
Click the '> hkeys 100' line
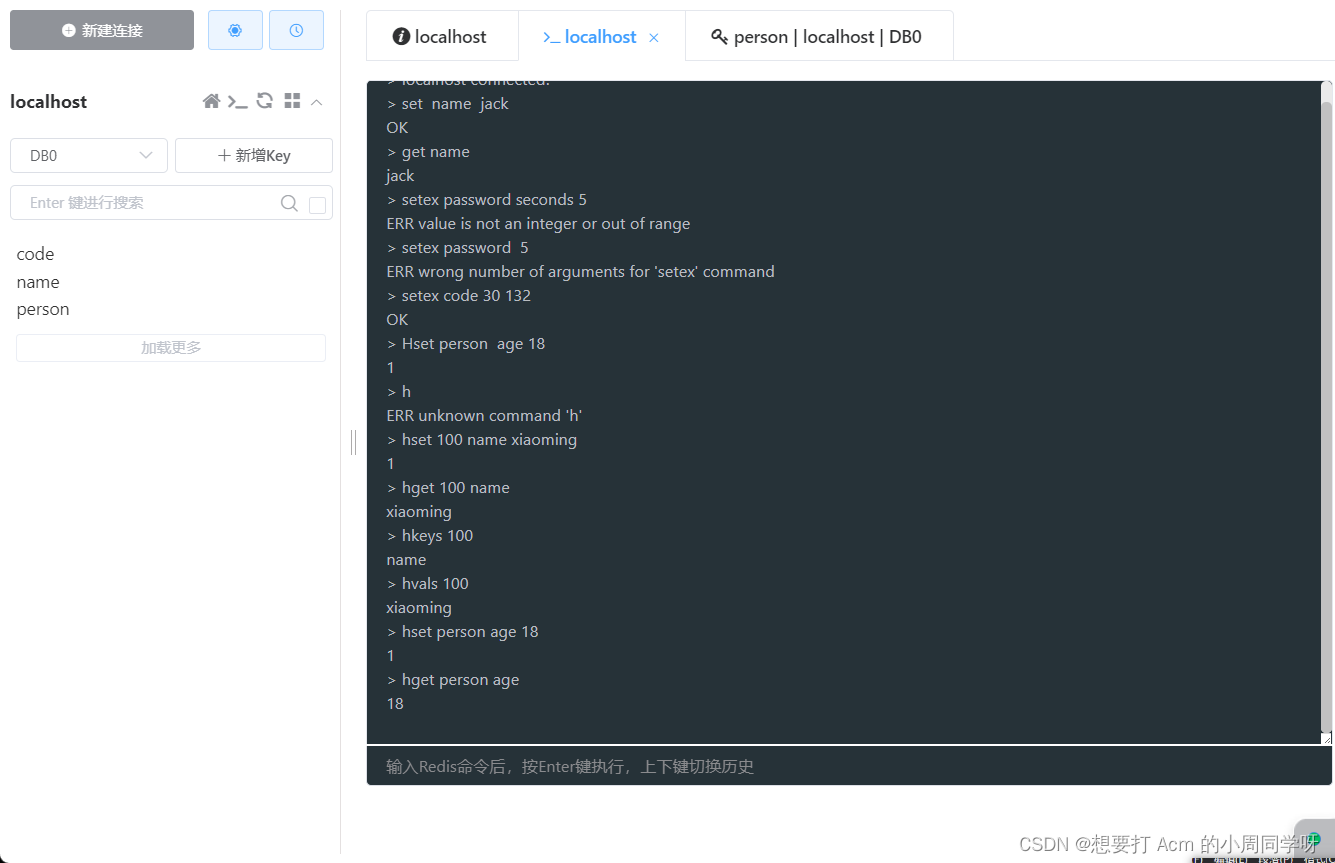pos(430,536)
